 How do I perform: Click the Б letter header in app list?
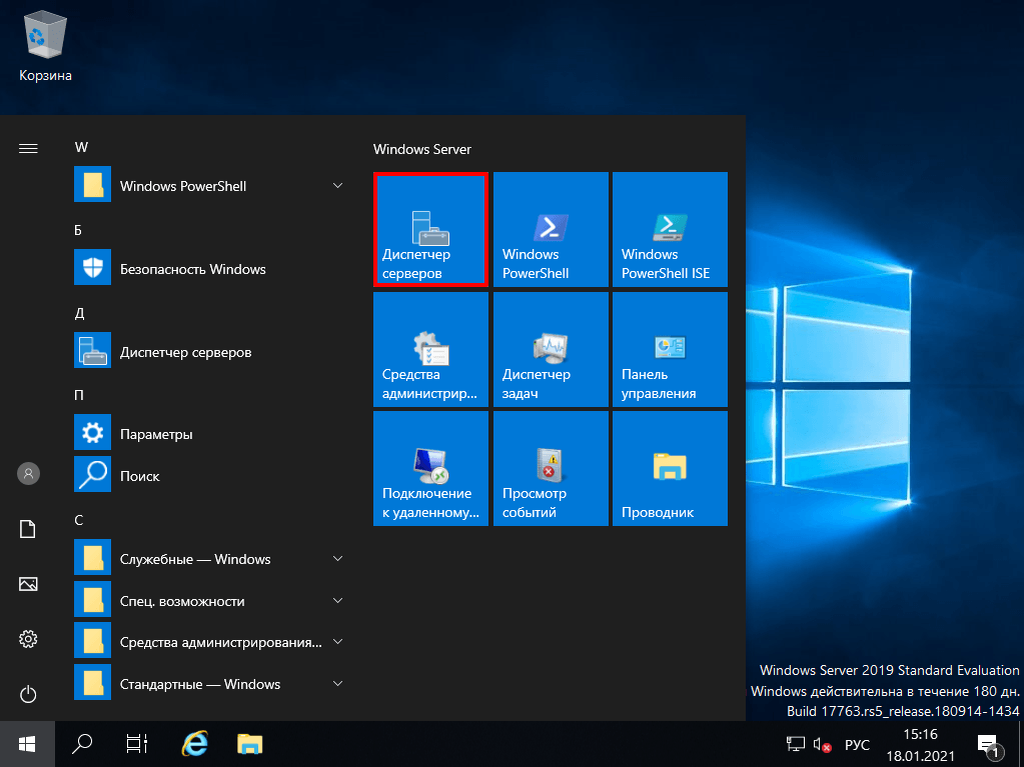[x=78, y=230]
